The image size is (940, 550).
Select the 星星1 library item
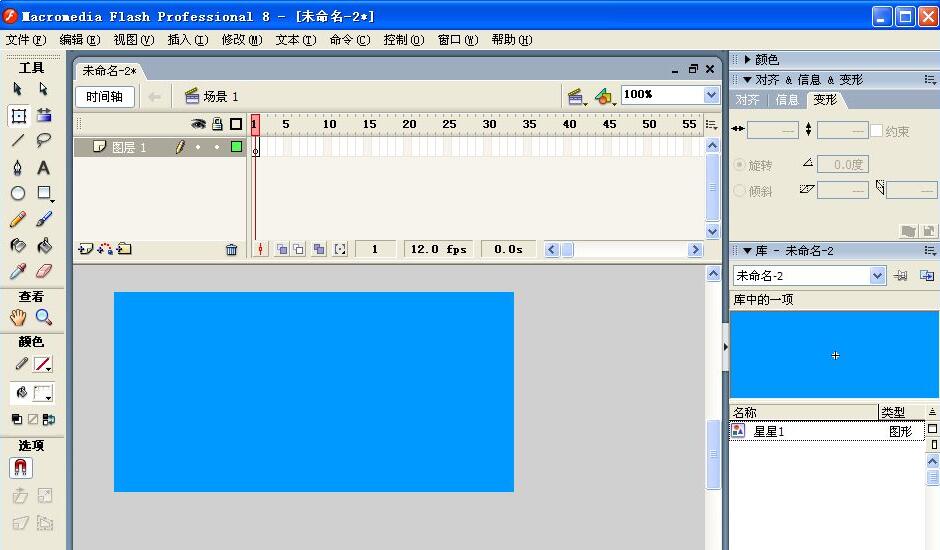[768, 432]
